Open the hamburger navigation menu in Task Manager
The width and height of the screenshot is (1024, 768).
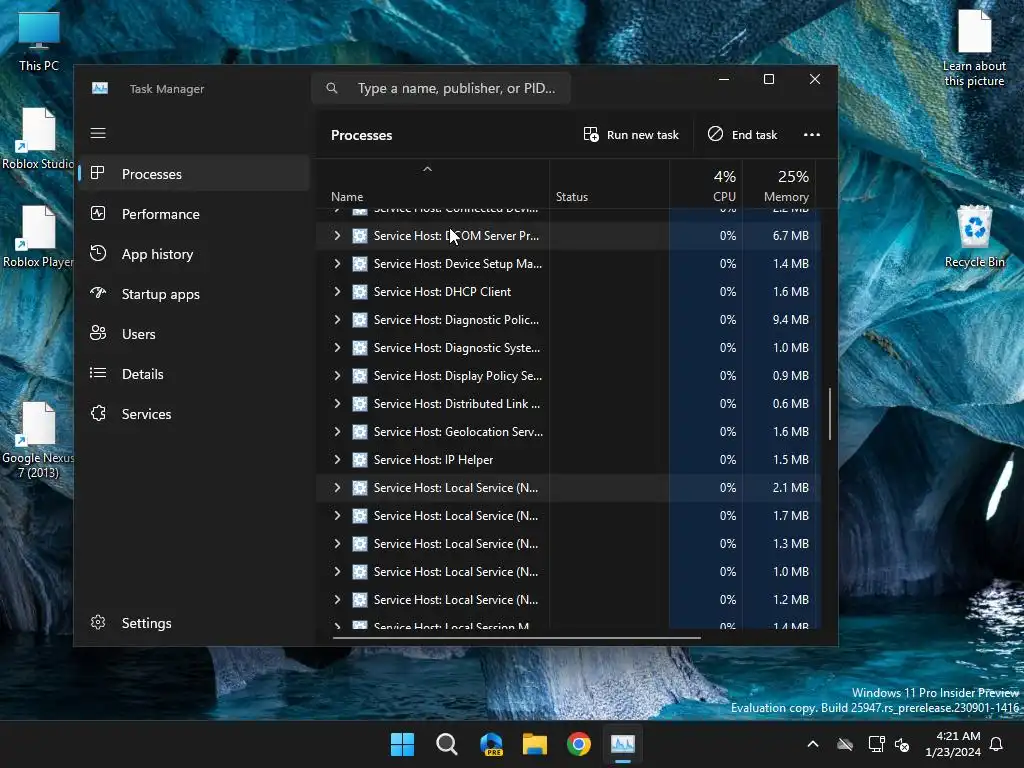click(98, 133)
